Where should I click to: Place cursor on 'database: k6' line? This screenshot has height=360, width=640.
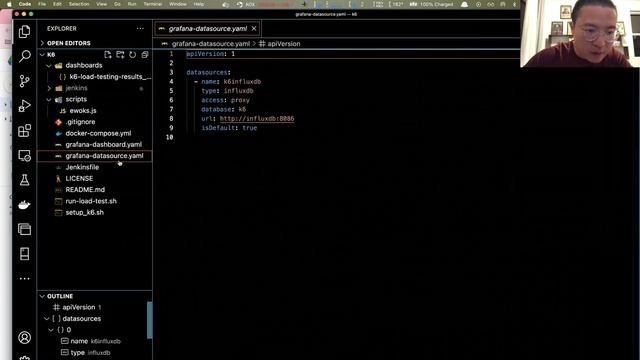pos(224,109)
